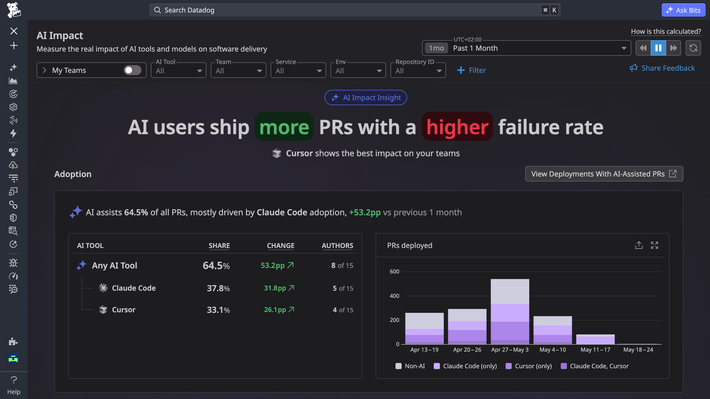The height and width of the screenshot is (399, 710).
Task: Open the Repository ID filter dropdown
Action: pyautogui.click(x=418, y=71)
